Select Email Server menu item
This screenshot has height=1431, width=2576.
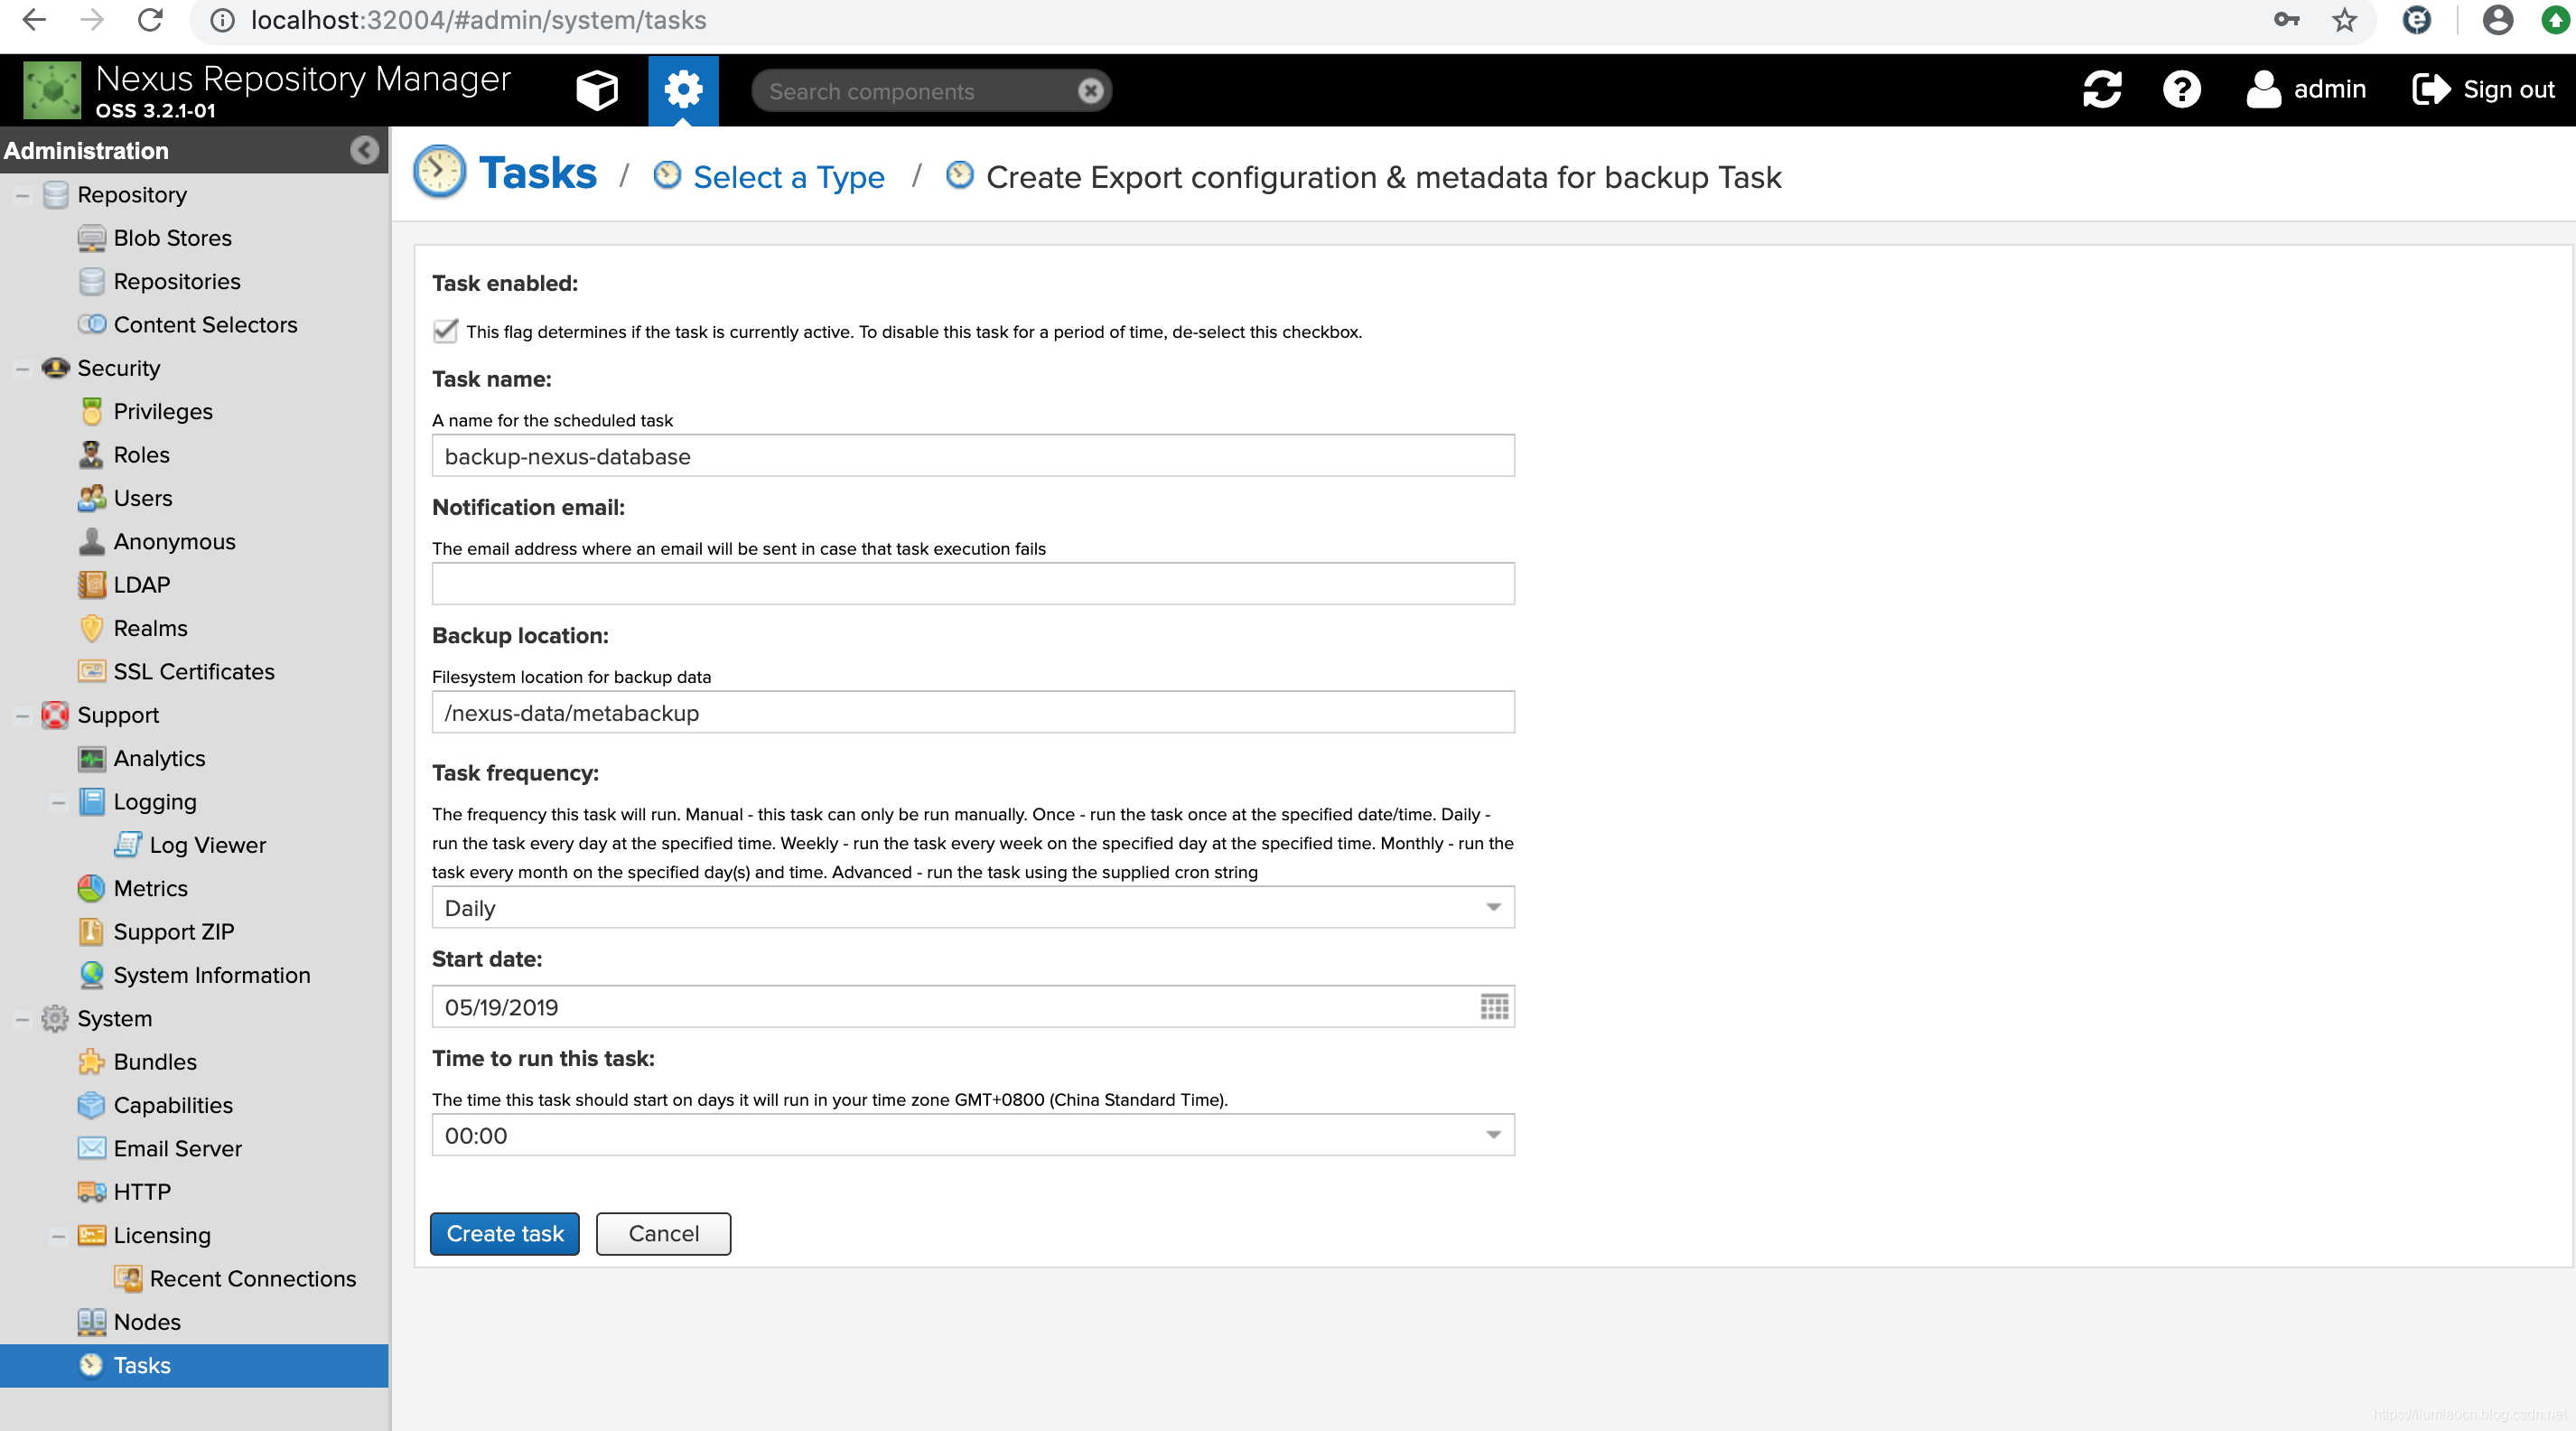177,1148
